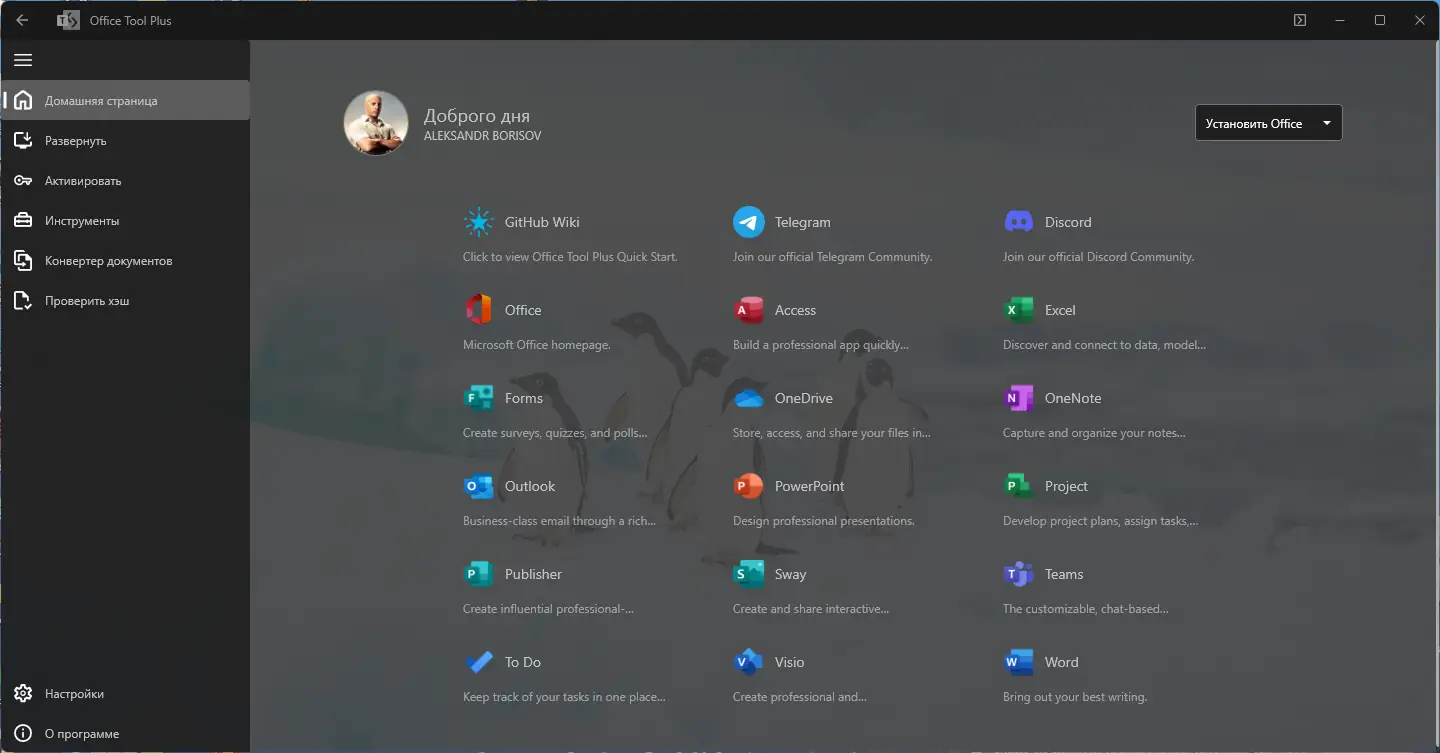Open the Домашняя страница menu item
The image size is (1440, 753).
click(125, 100)
